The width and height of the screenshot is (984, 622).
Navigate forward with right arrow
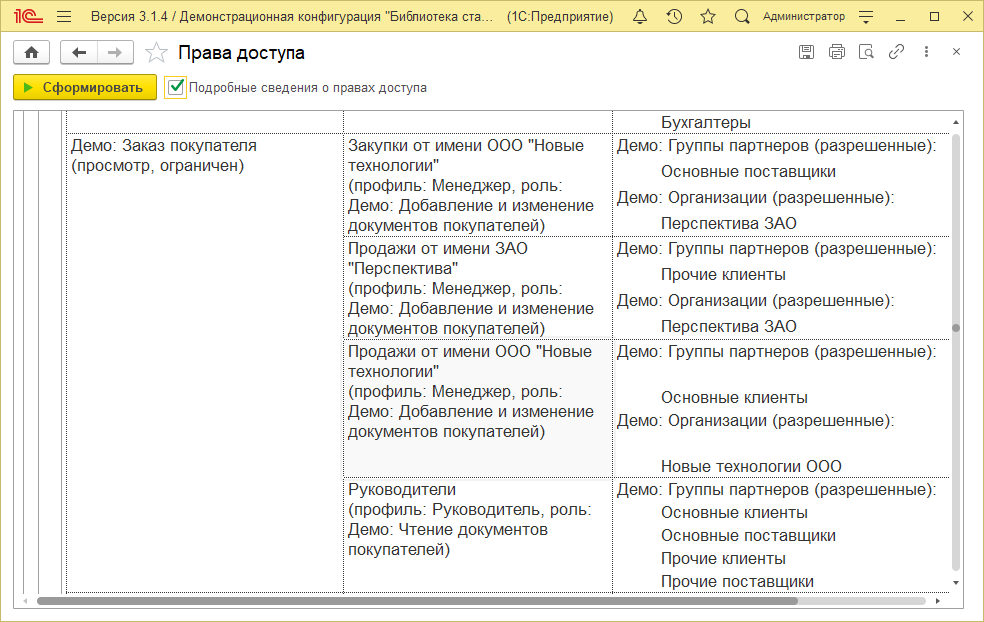click(115, 53)
